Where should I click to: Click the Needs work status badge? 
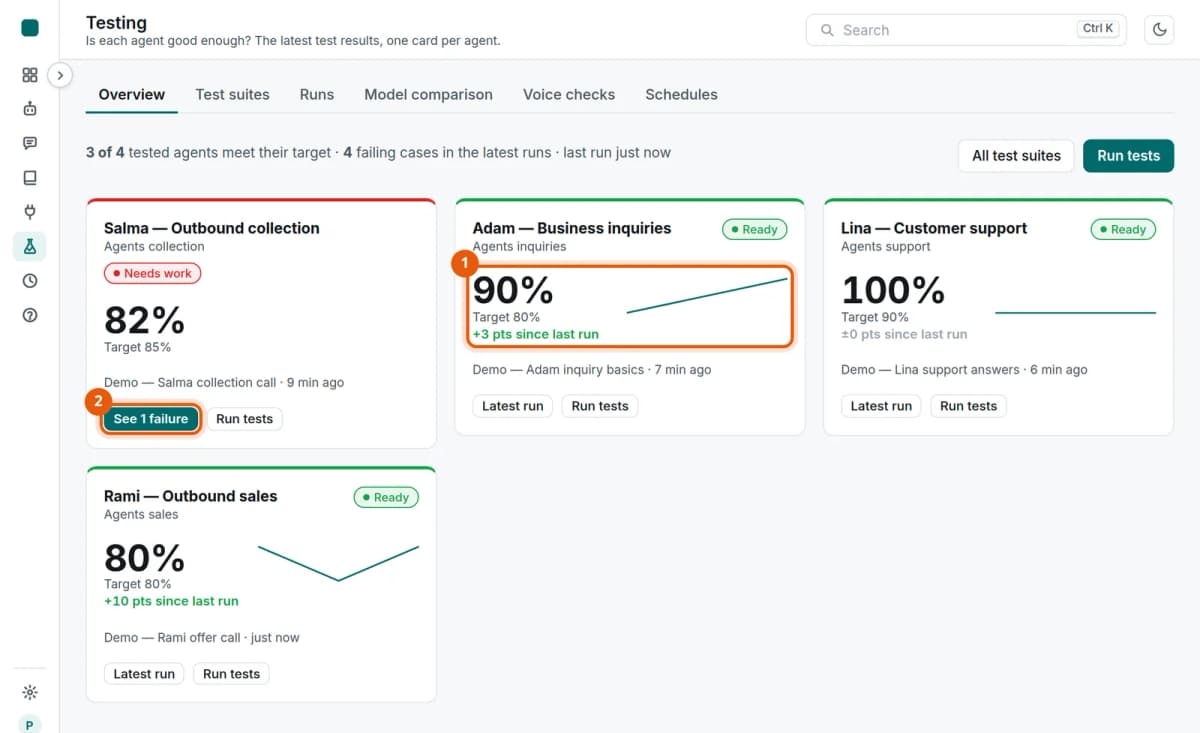[153, 273]
